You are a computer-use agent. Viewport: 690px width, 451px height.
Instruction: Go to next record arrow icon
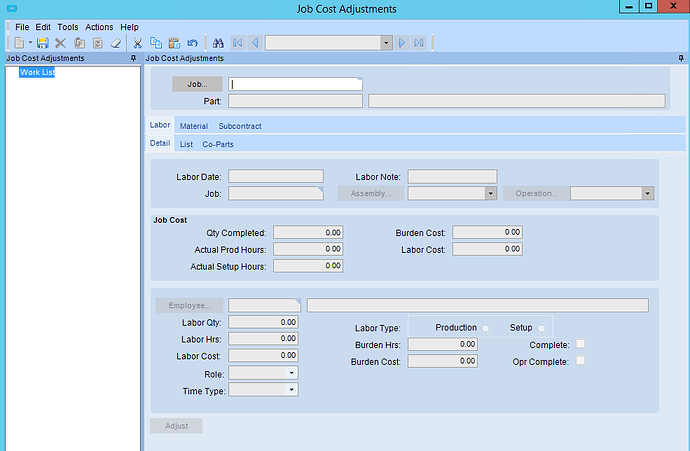402,43
